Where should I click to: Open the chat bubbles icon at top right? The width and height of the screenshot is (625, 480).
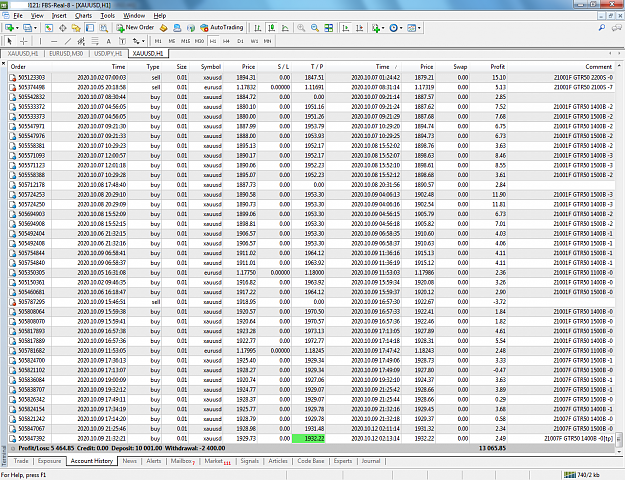point(617,28)
